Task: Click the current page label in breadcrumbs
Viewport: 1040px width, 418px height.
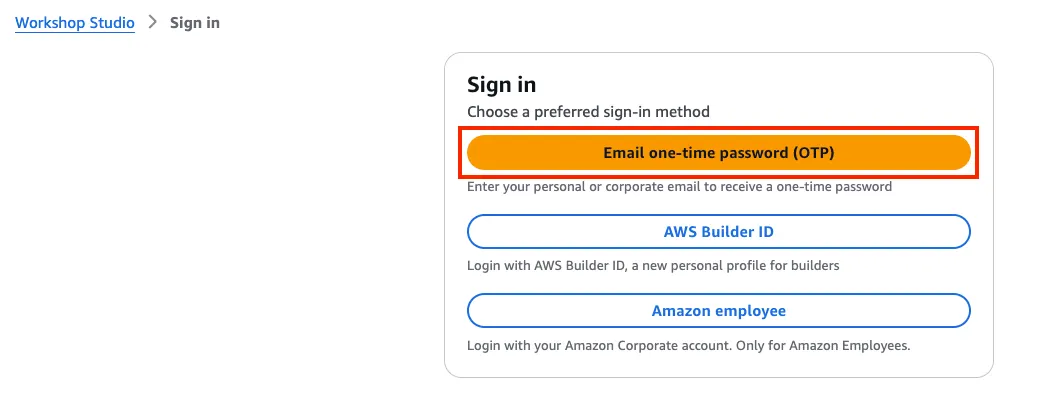Action: (x=194, y=22)
